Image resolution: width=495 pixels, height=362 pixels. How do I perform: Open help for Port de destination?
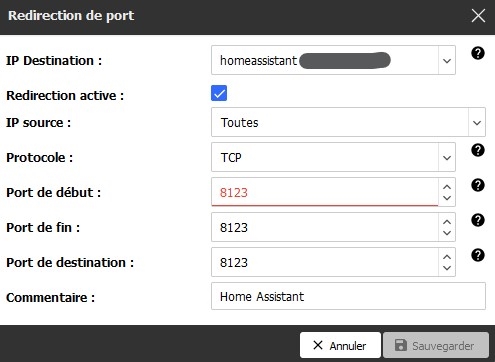click(478, 255)
